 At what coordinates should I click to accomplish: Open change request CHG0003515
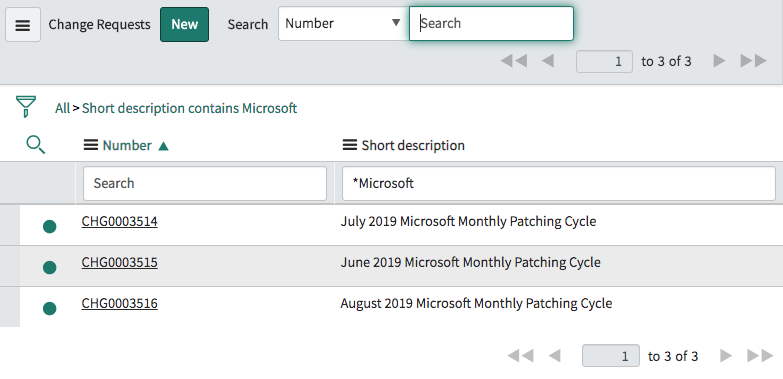click(119, 262)
